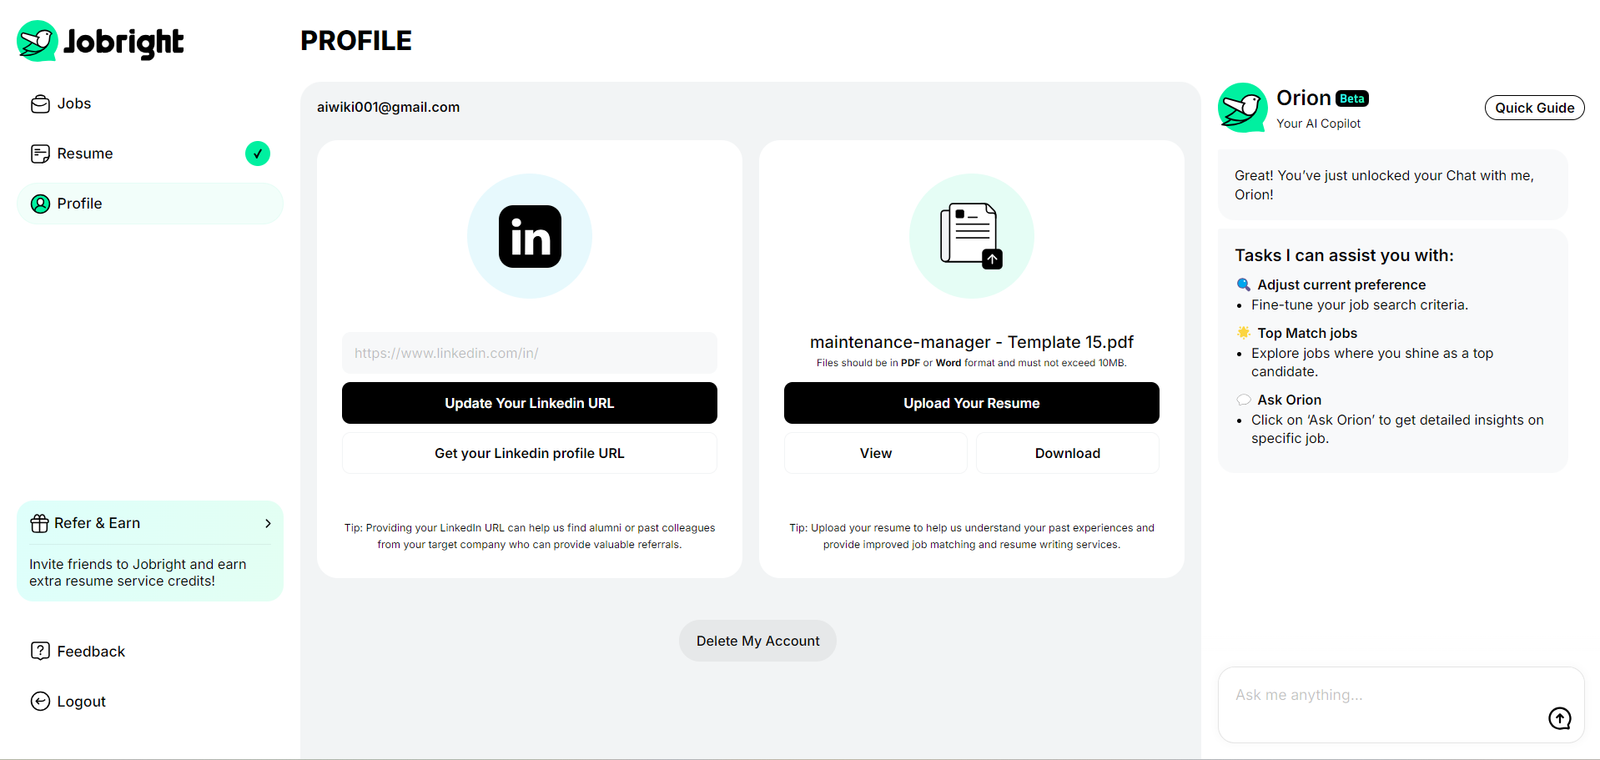The height and width of the screenshot is (760, 1600).
Task: Open the Quick Guide button
Action: (x=1534, y=108)
